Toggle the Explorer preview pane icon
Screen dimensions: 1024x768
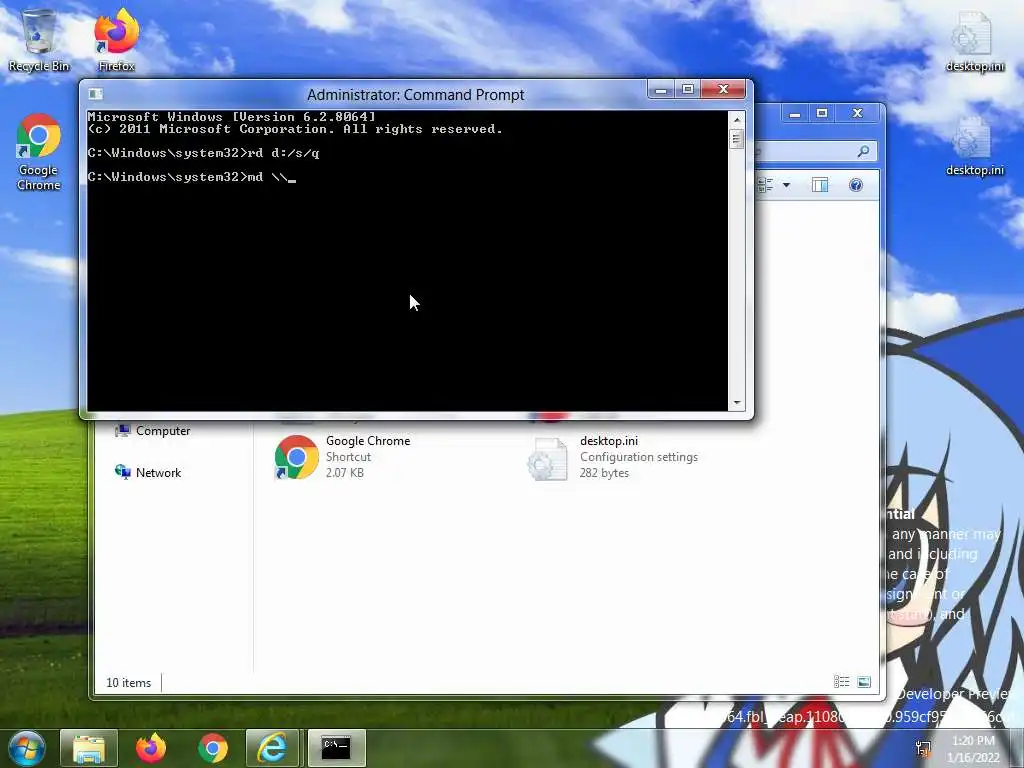(x=820, y=185)
